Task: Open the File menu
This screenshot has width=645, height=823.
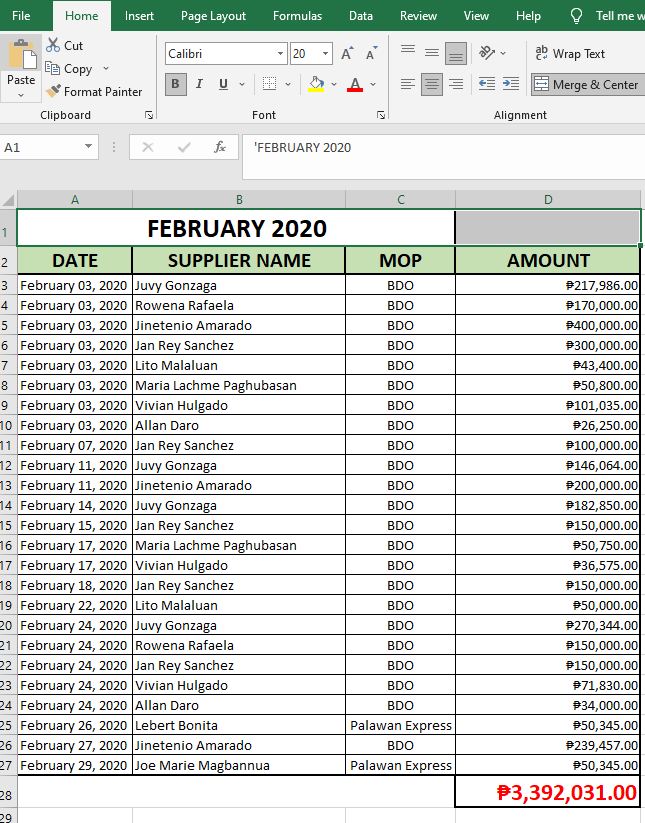Action: [x=21, y=16]
